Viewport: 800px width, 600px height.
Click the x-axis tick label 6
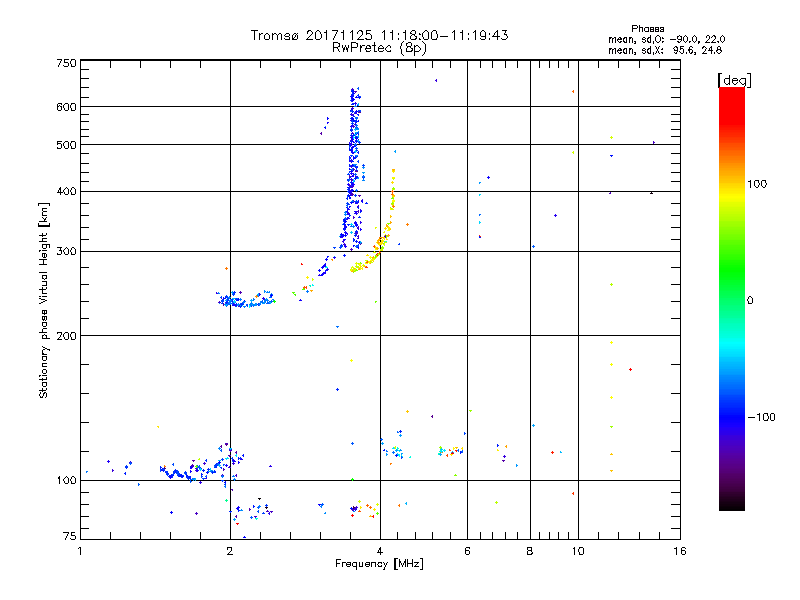click(x=467, y=551)
